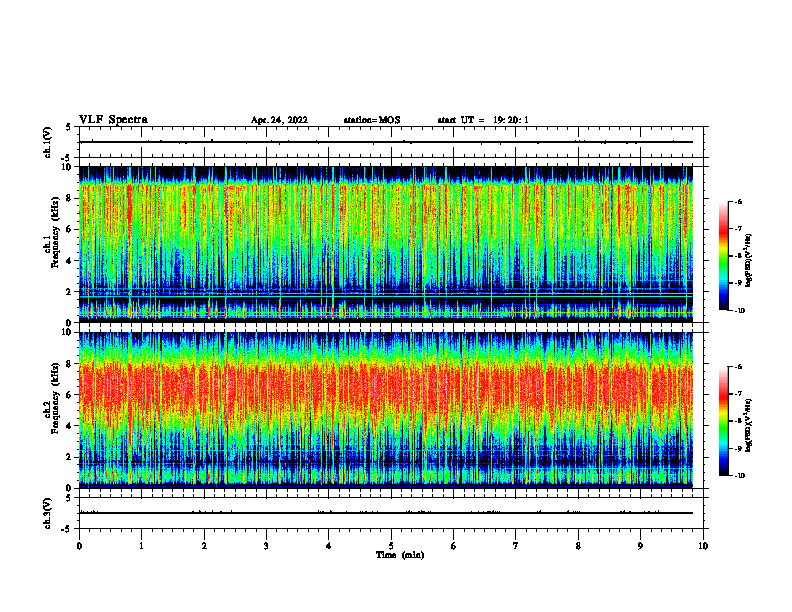Screen dimensions: 792x612
Task: Click time axis tick label "9"
Action: [640, 546]
